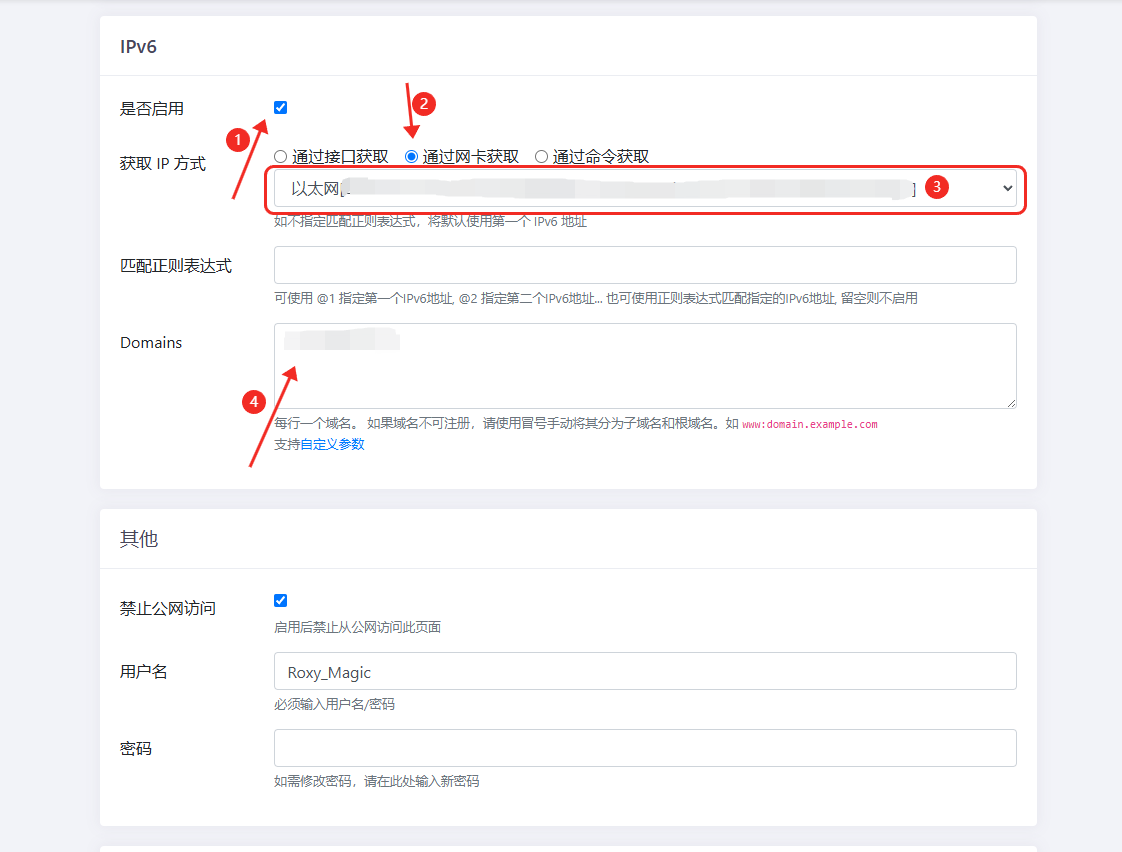Click inside the 匹配正则表达式 input field

click(x=645, y=265)
